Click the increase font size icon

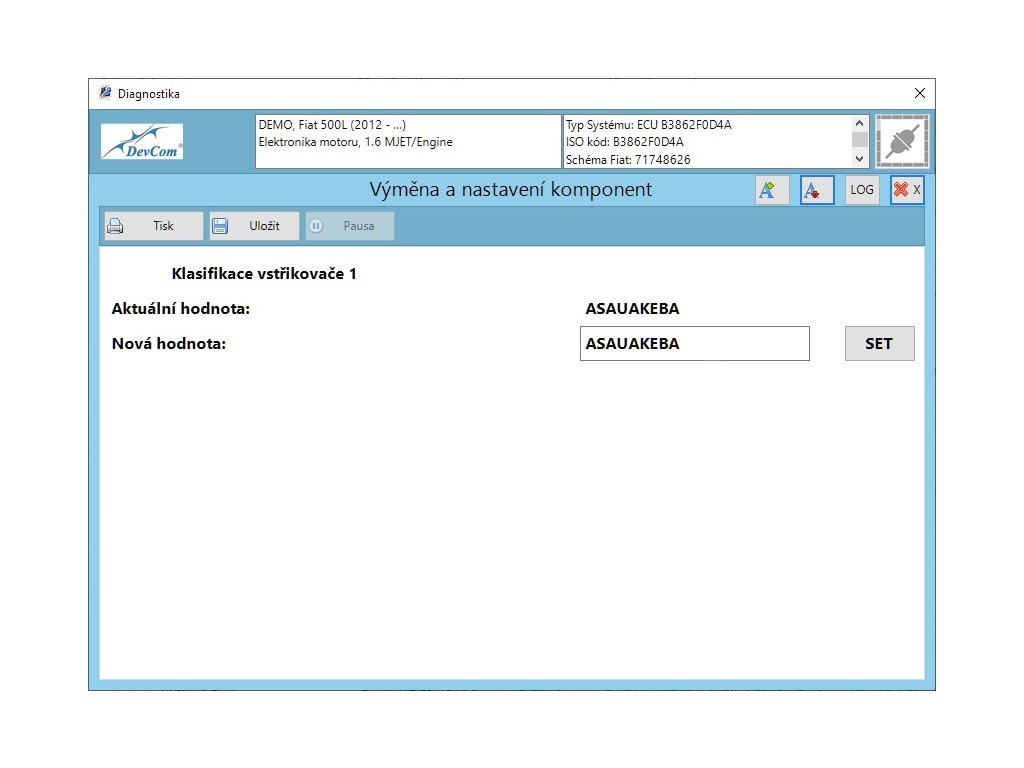point(772,190)
